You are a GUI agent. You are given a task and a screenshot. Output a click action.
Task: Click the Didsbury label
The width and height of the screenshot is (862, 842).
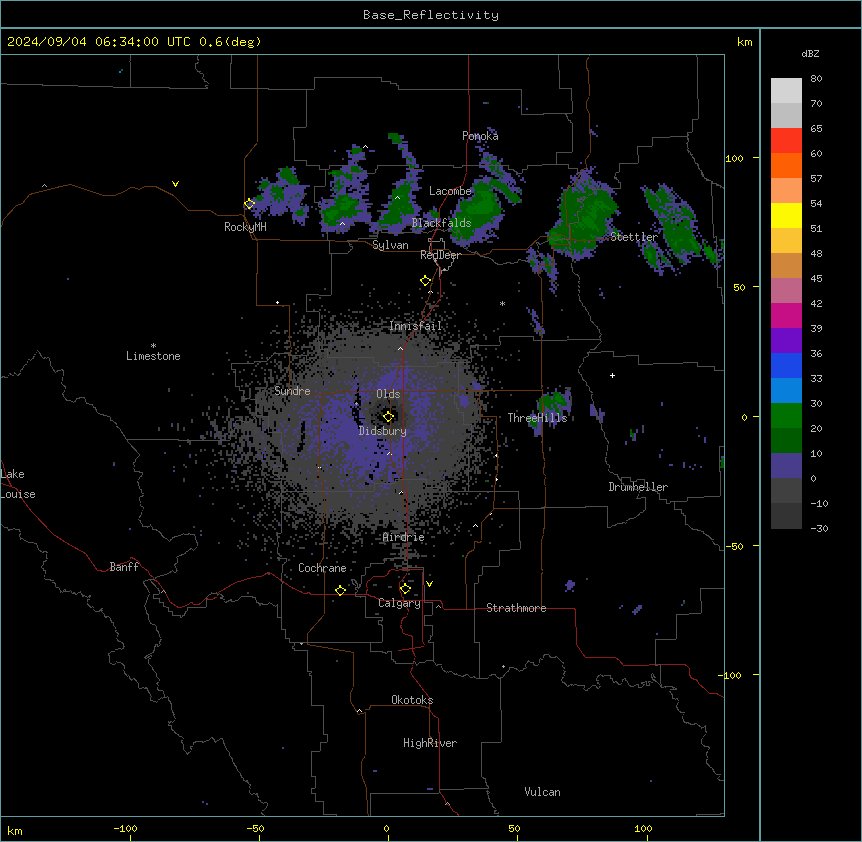click(x=383, y=431)
